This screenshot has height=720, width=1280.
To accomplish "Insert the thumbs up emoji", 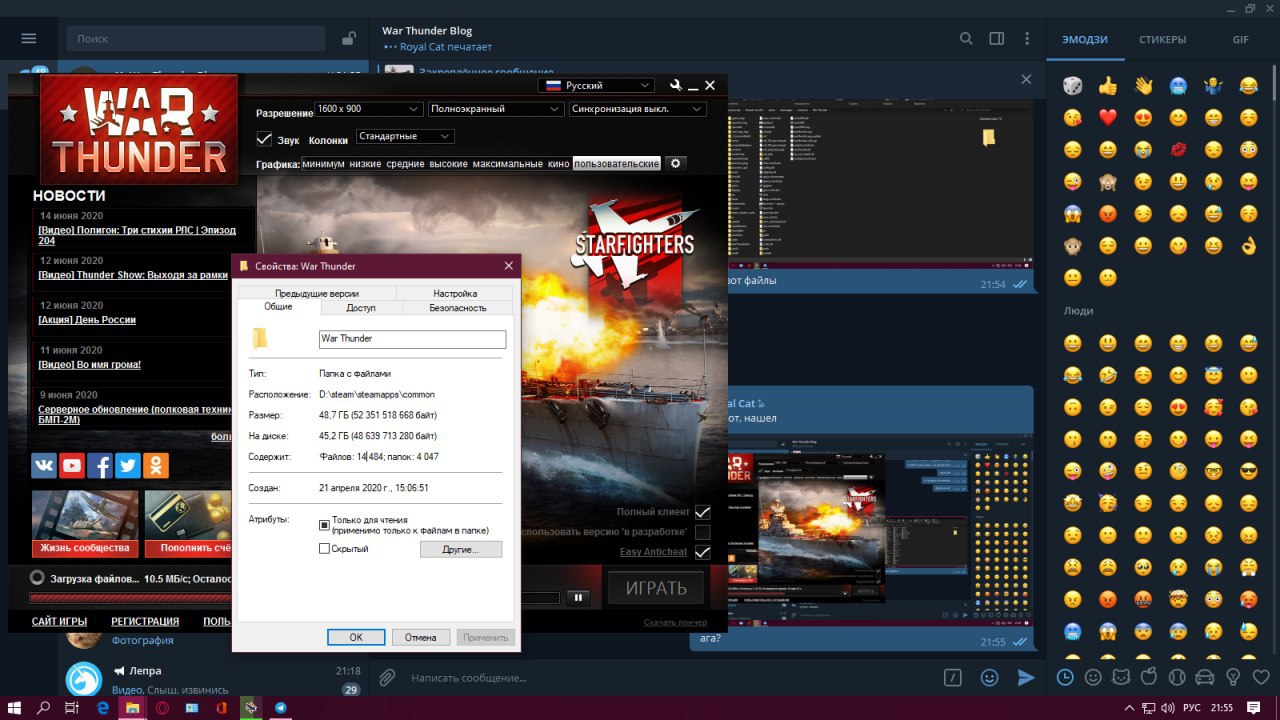I will click(x=1107, y=86).
